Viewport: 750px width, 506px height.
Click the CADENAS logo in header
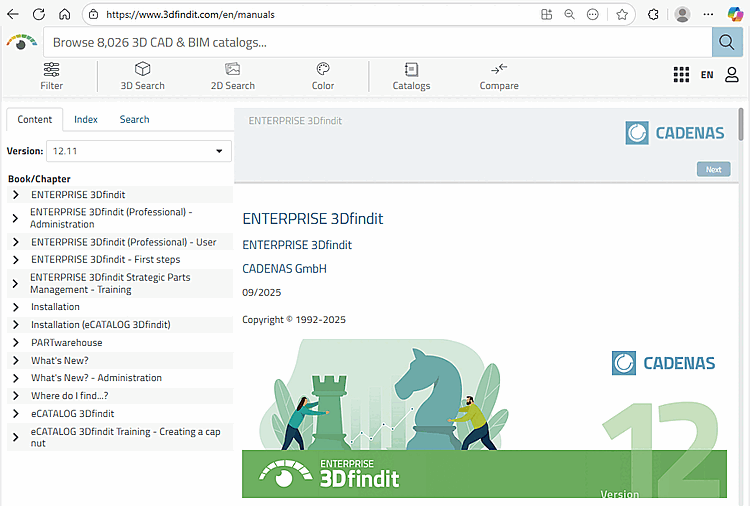(x=675, y=133)
